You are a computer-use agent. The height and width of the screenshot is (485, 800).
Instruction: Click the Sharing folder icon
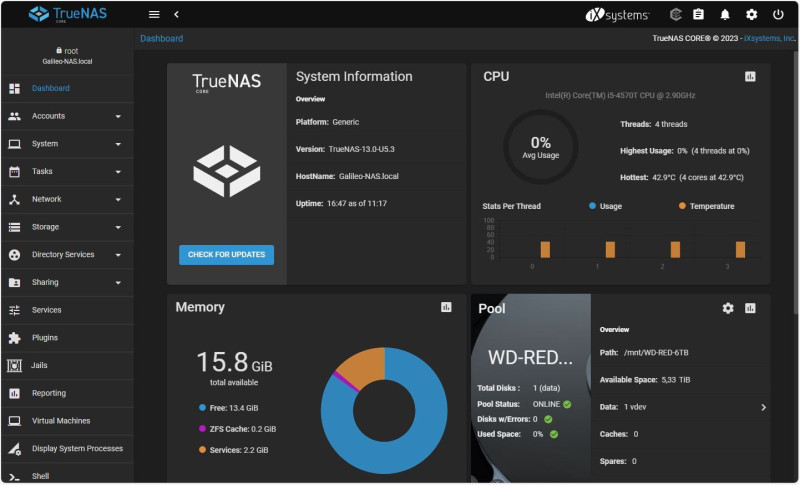click(14, 283)
